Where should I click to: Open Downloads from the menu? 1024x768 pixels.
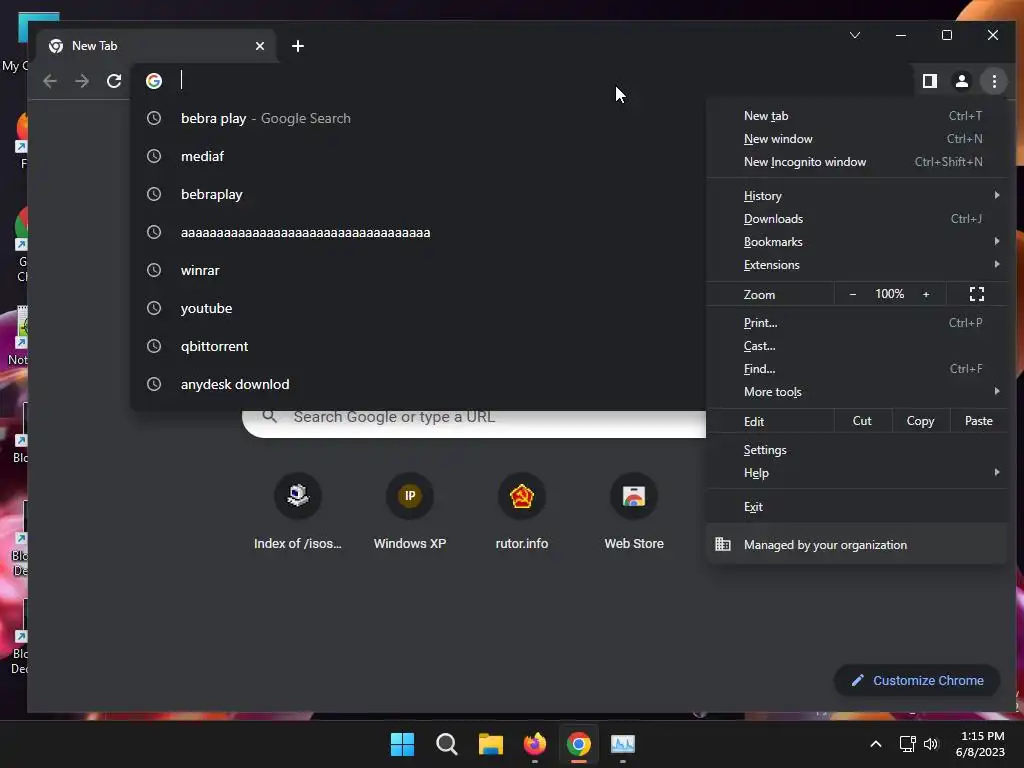856,219
